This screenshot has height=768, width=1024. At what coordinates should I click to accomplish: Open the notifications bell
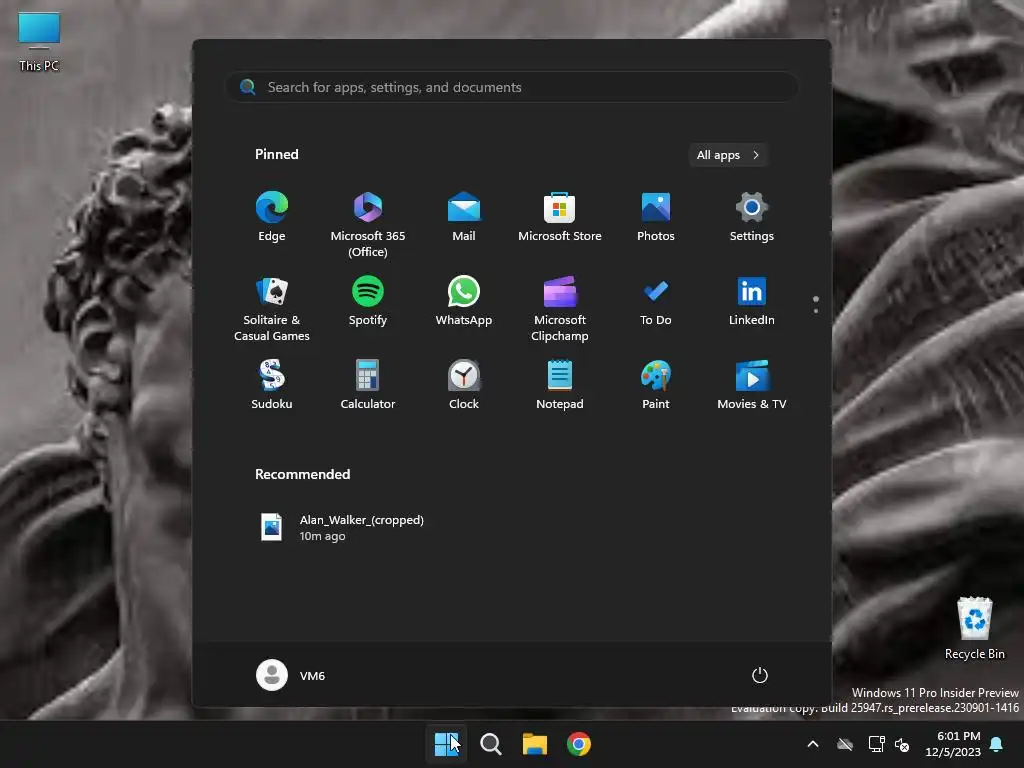pos(997,744)
